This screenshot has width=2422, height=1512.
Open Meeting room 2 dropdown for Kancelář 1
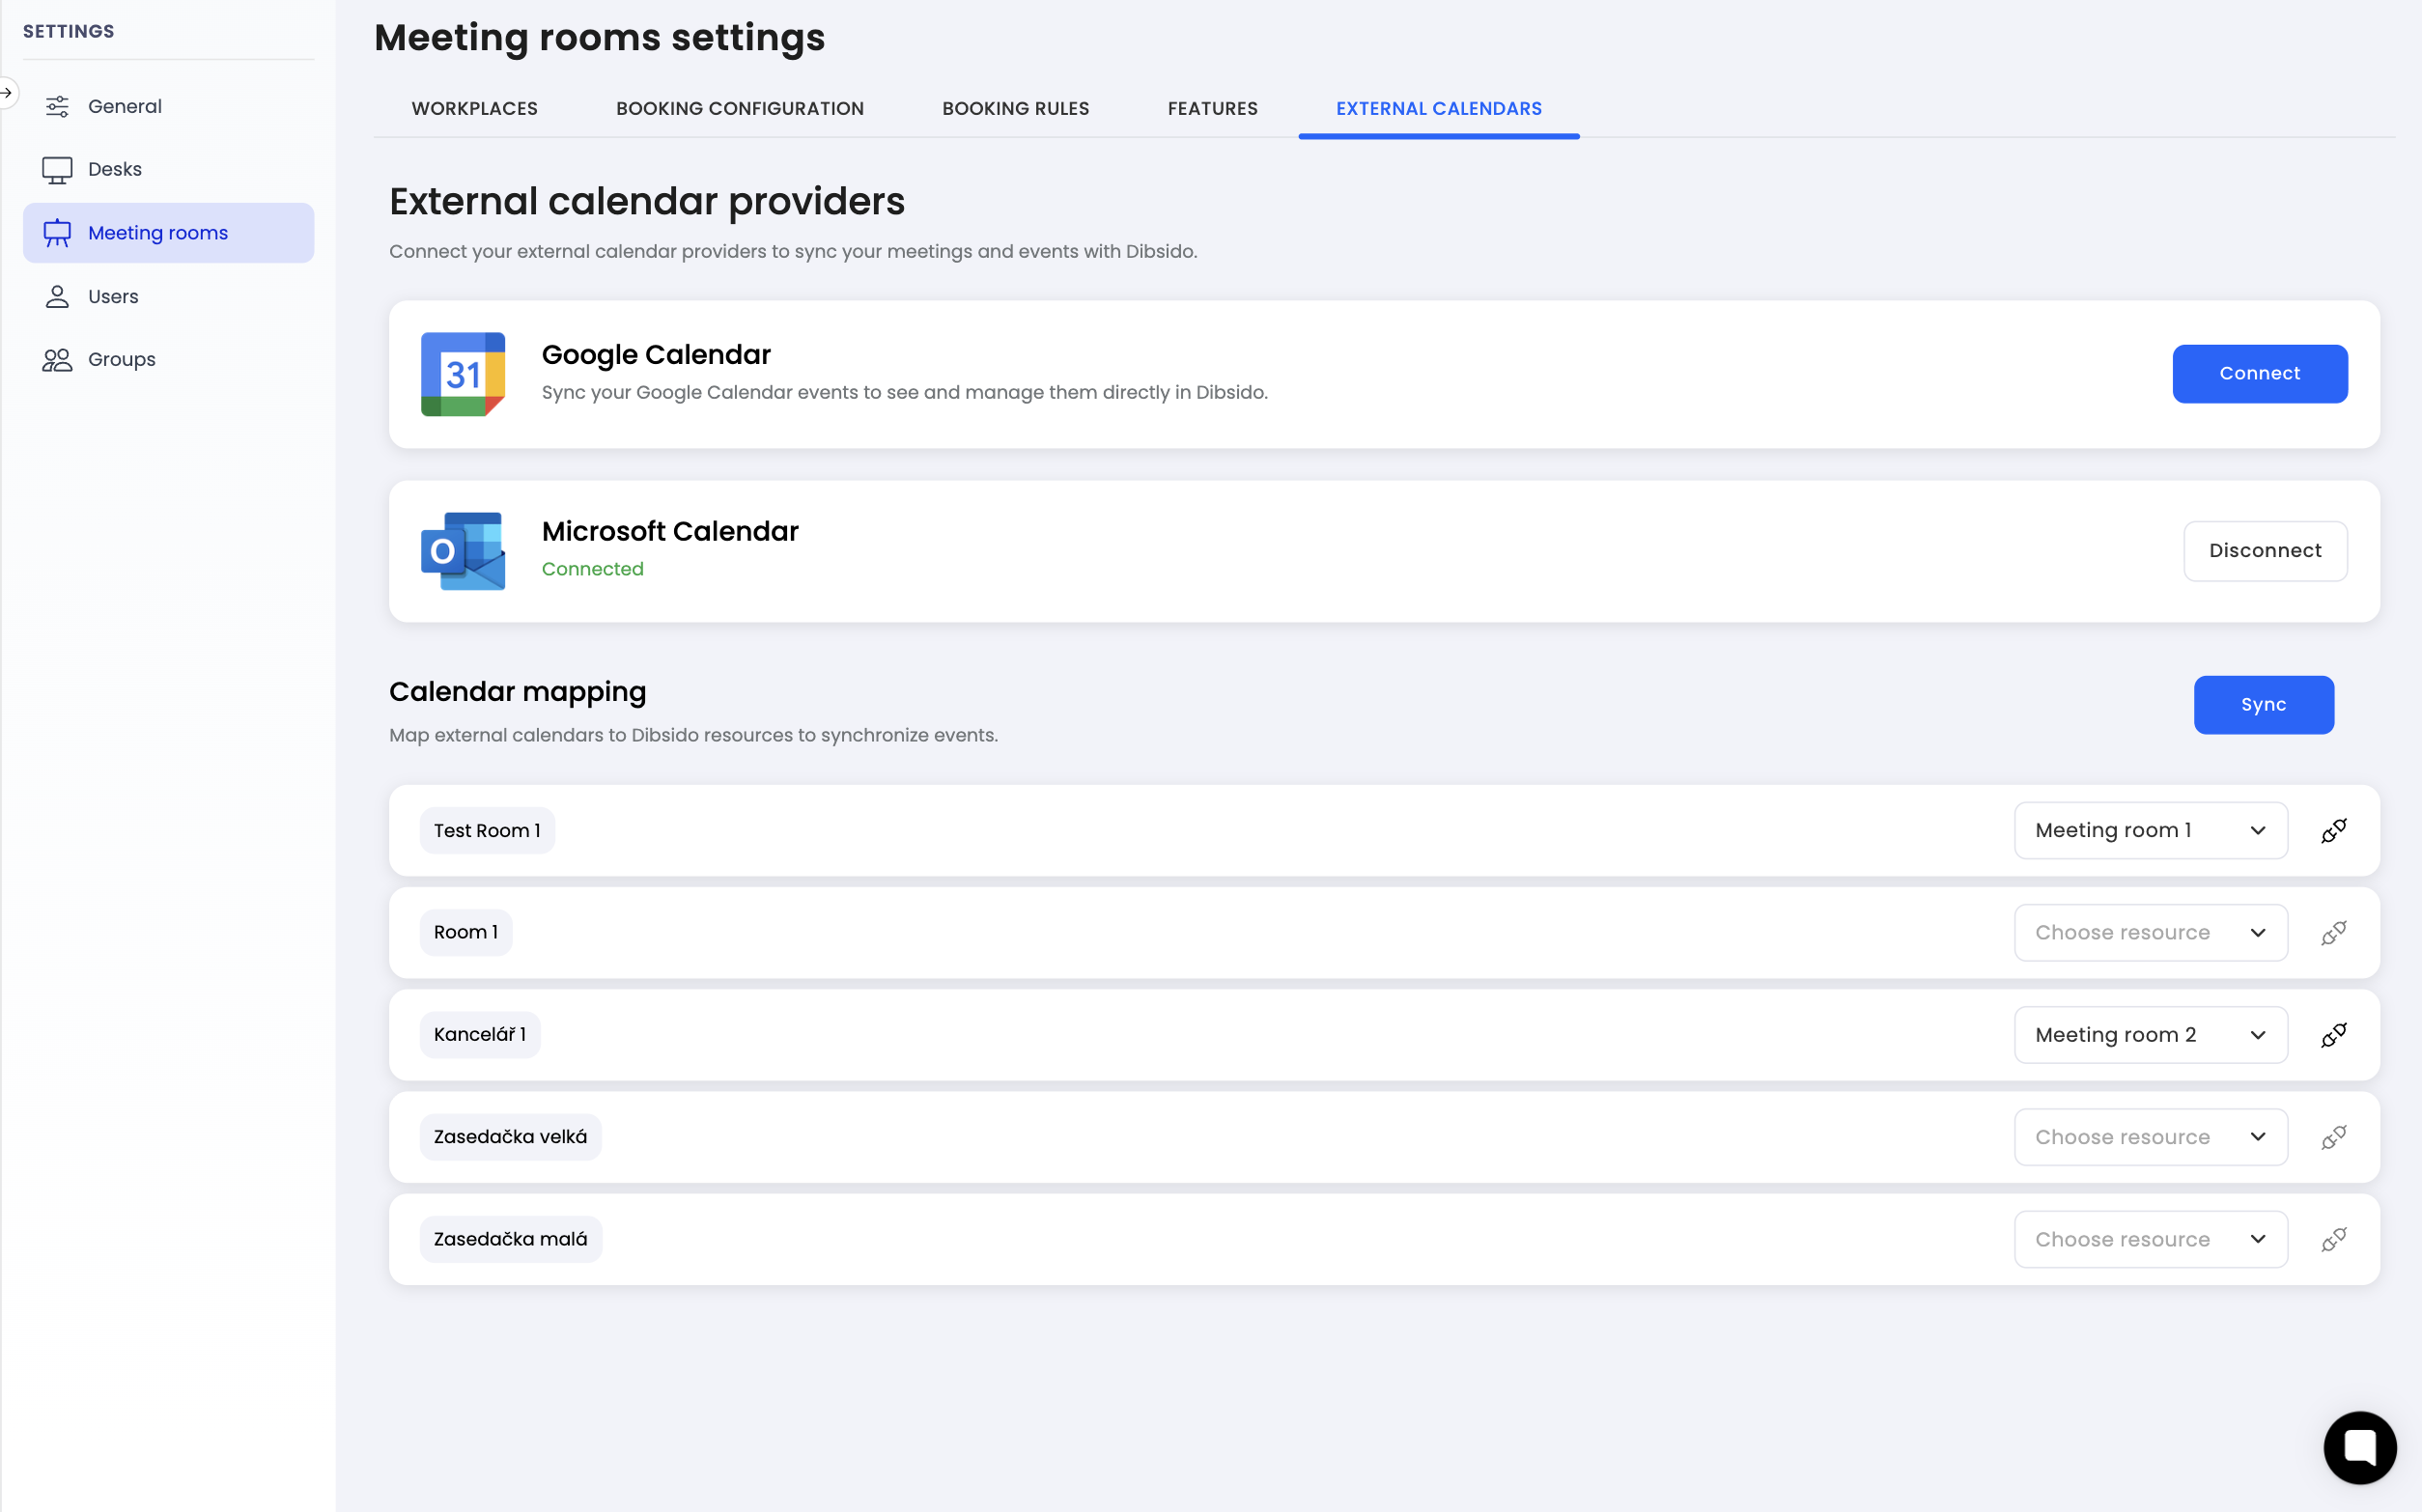point(2150,1034)
